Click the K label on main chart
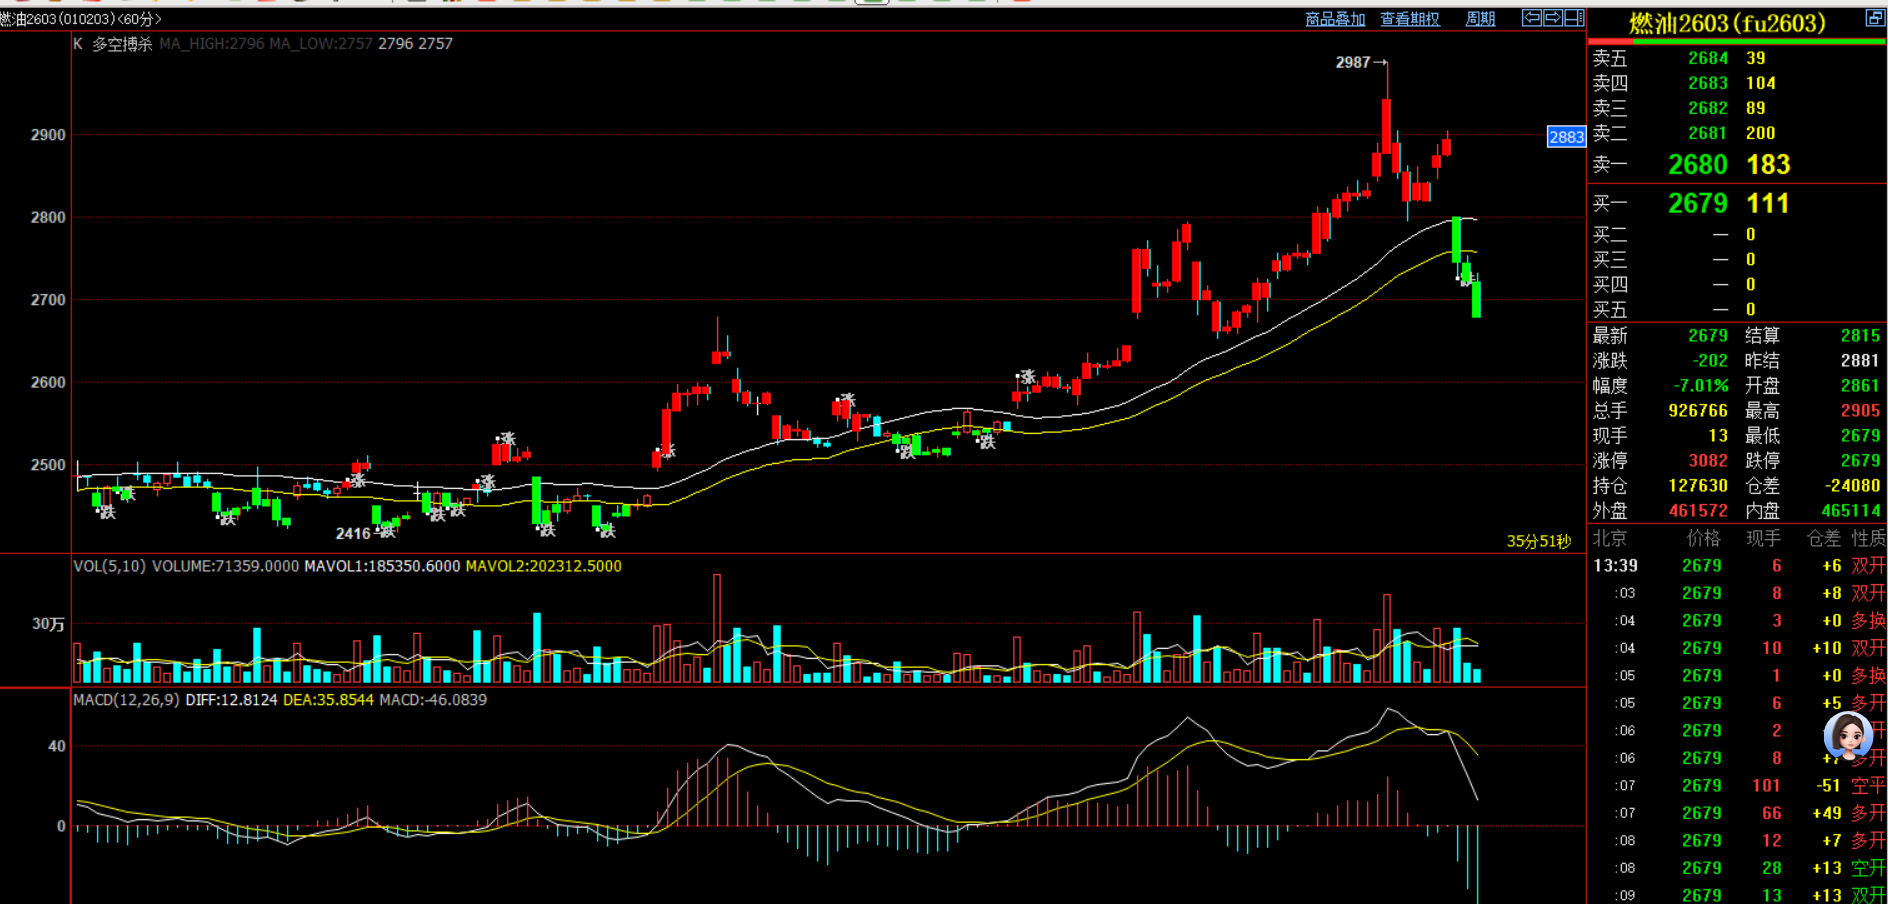The image size is (1888, 904). [78, 44]
